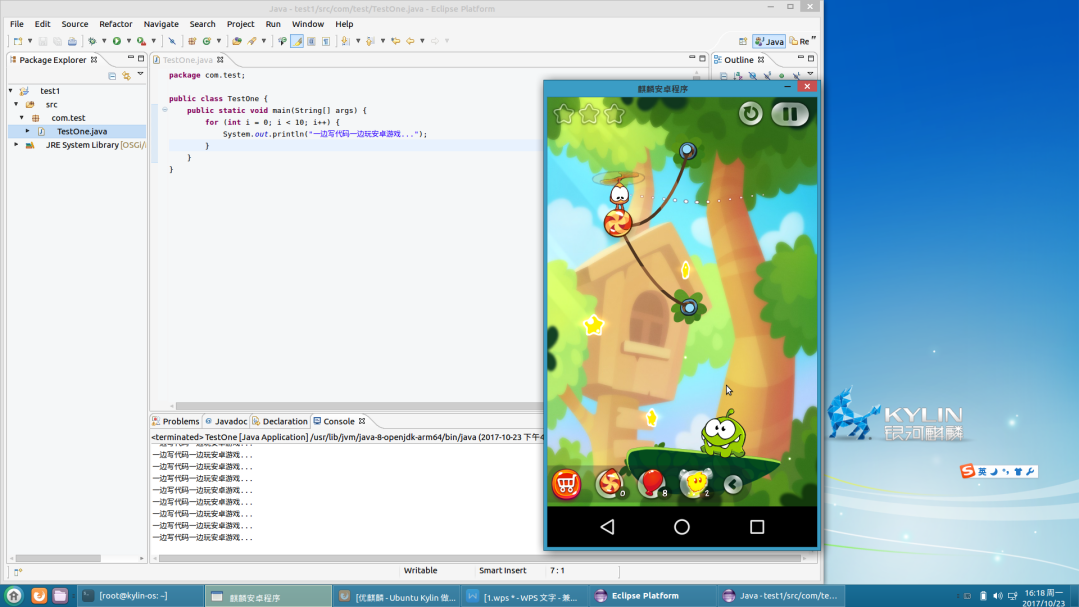Toggle Mark Occurrences highlighter in toolbar

coord(297,41)
